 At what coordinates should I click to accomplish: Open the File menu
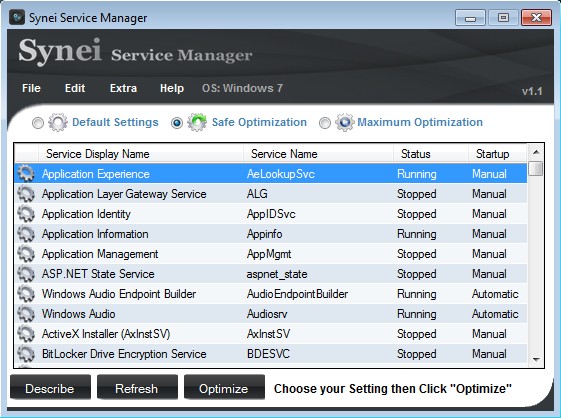coord(31,88)
